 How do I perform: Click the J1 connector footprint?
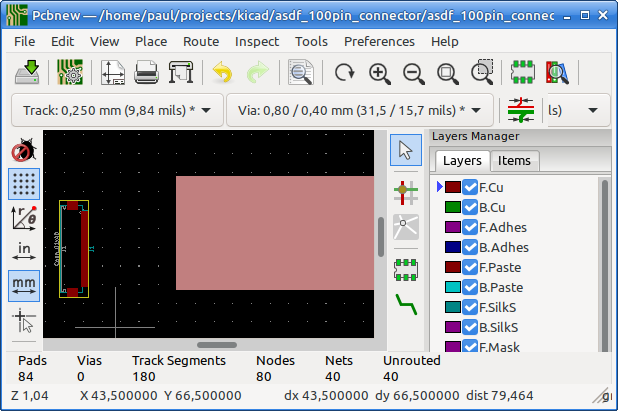point(74,249)
